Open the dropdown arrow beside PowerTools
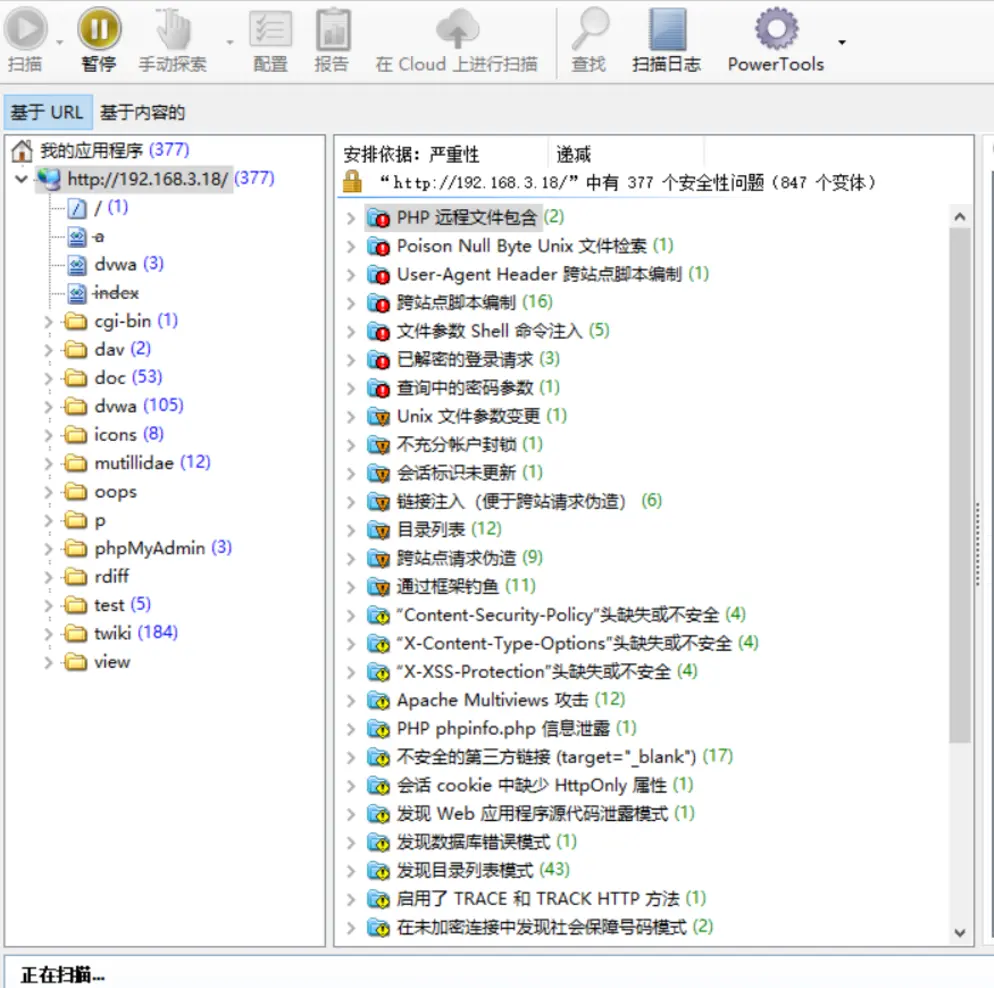 842,42
